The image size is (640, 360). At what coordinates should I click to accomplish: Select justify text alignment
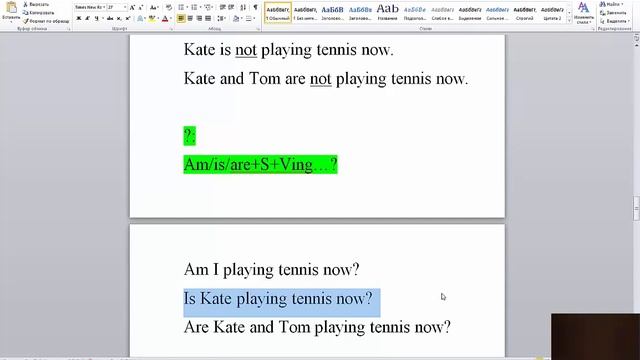(x=208, y=18)
